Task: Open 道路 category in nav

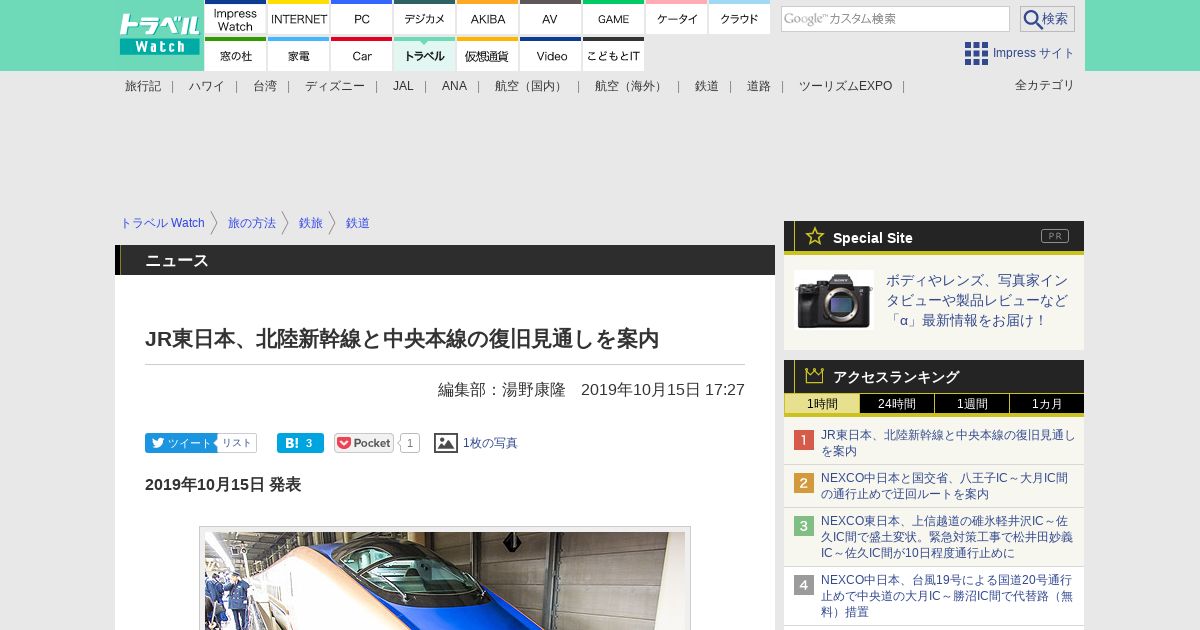Action: (759, 86)
